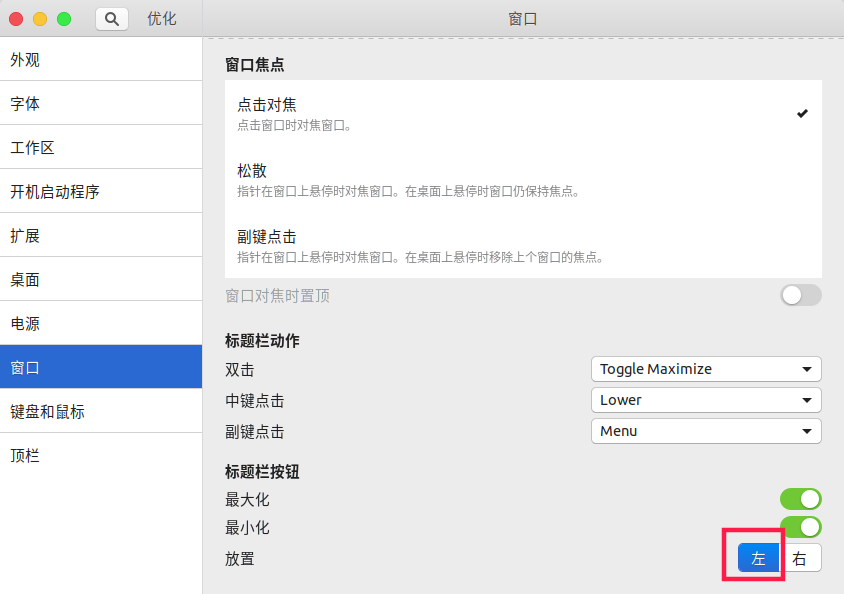The width and height of the screenshot is (844, 594).
Task: Select the 松散 focus mode option
Action: pyautogui.click(x=523, y=179)
